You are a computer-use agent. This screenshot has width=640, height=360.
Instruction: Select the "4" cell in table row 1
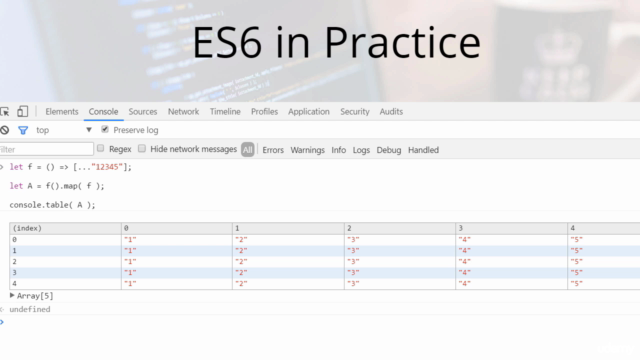511,251
